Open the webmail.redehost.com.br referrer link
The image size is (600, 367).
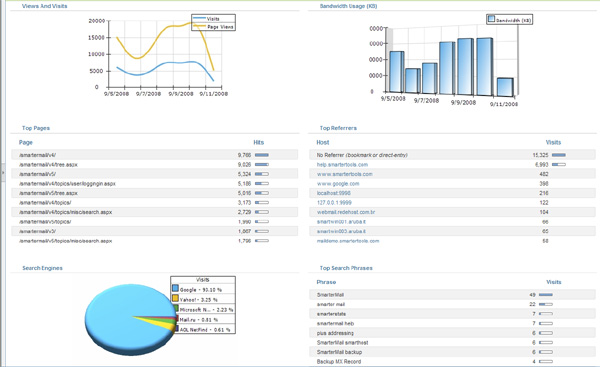pos(346,212)
